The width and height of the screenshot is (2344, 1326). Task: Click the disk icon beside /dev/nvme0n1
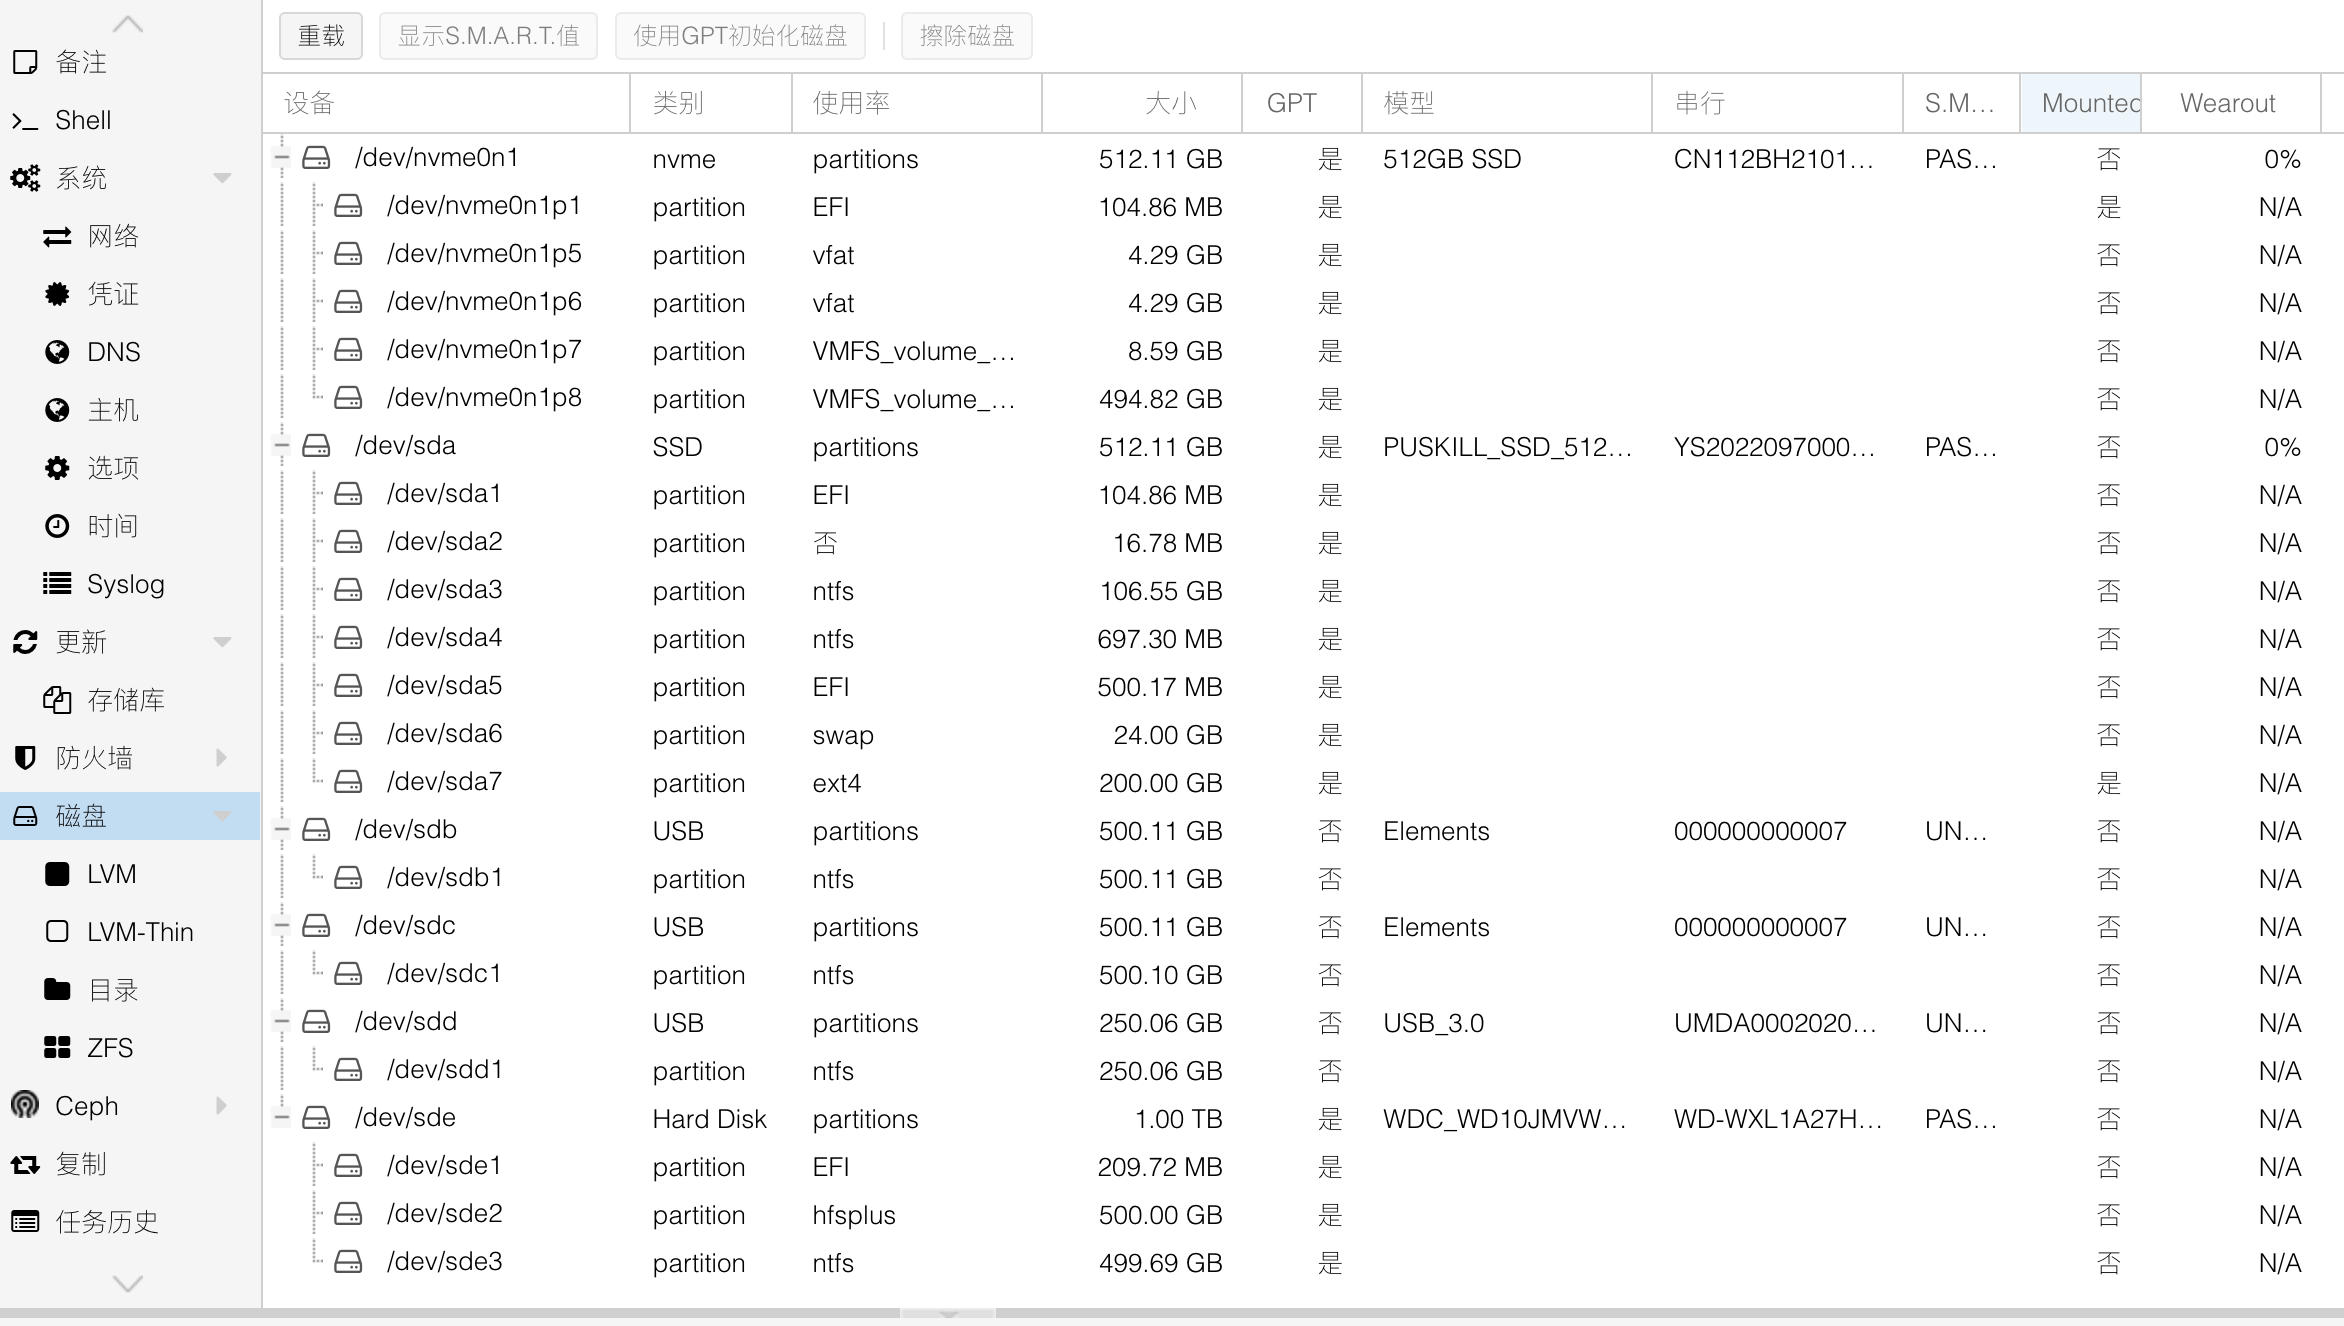pos(317,158)
